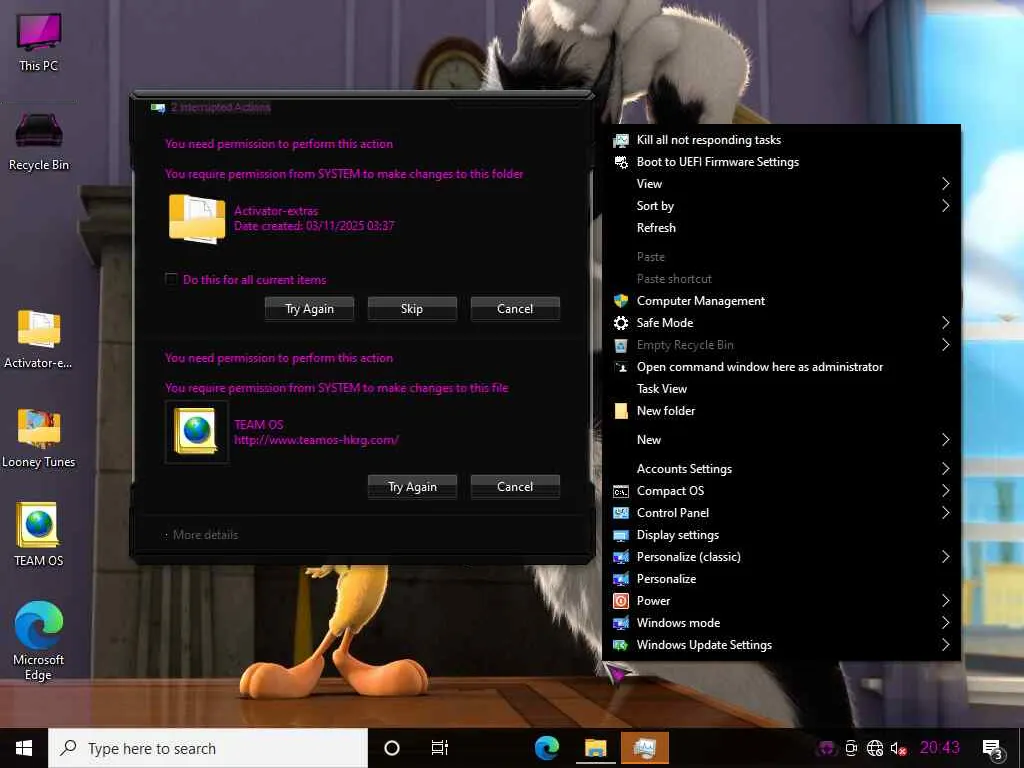
Task: Click the Windows Update Settings icon
Action: (x=621, y=645)
